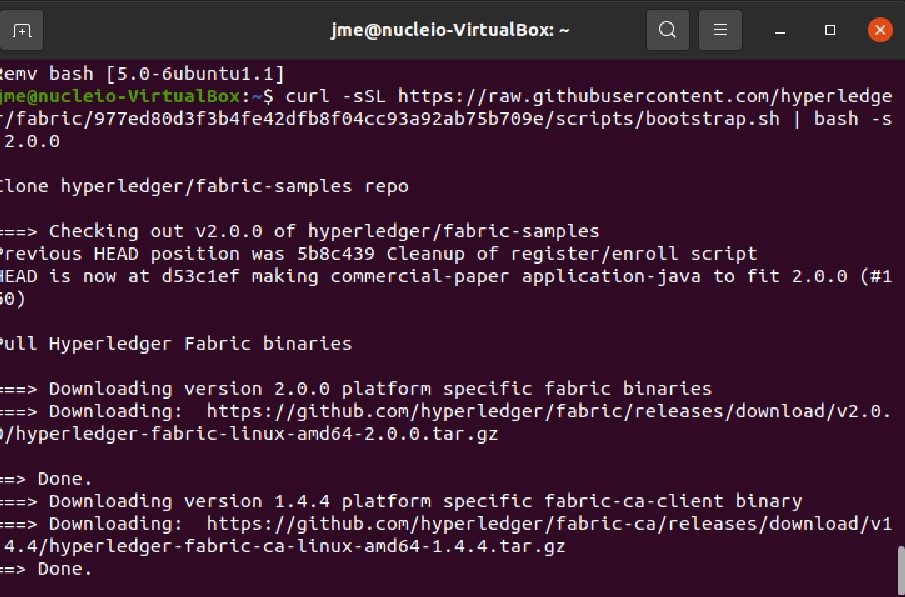Click the 'Clone hyperledger/fabric-samples repo' line
This screenshot has width=905, height=597.
click(x=204, y=186)
